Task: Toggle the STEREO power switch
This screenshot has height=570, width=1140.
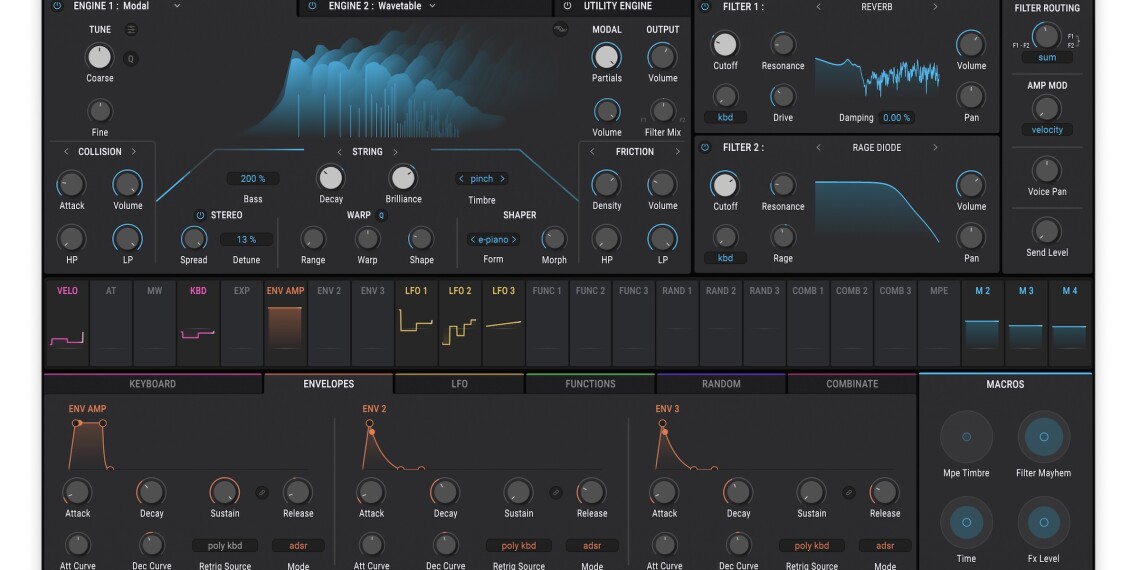Action: click(x=200, y=215)
